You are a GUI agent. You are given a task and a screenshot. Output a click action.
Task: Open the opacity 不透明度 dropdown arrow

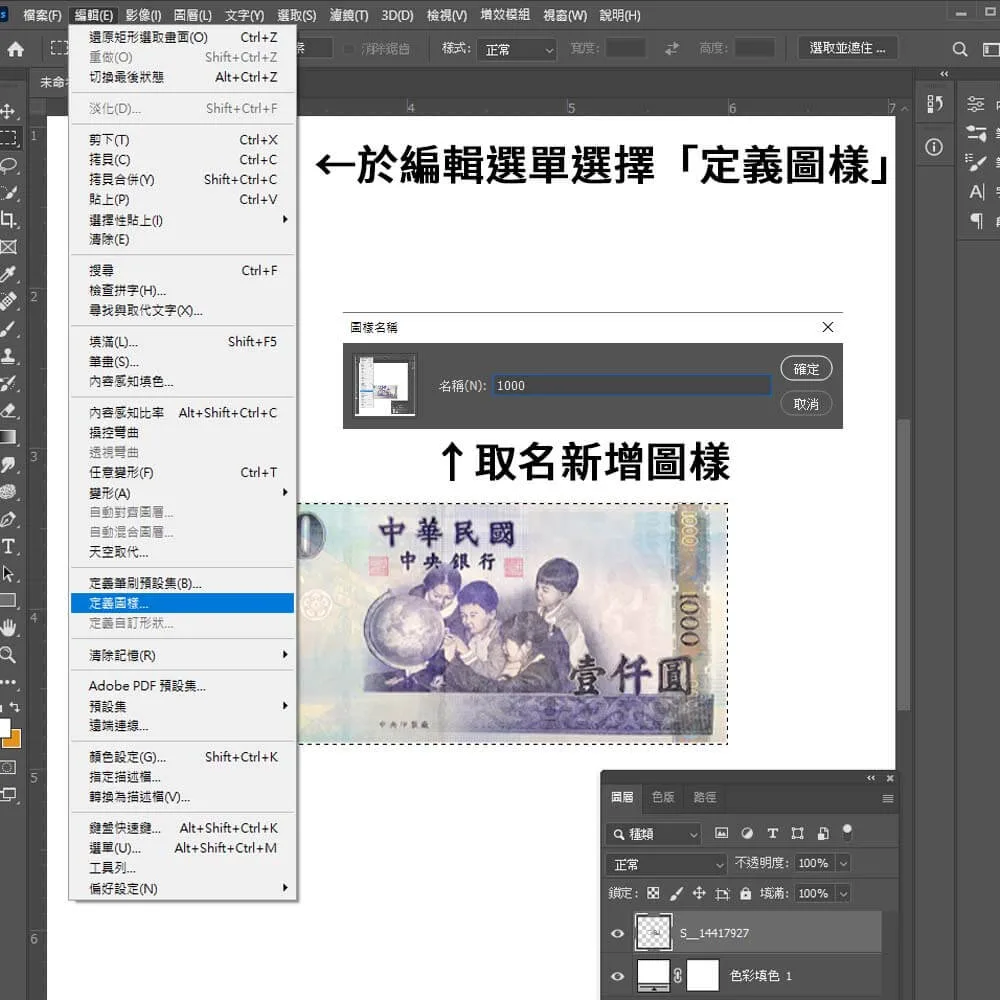pyautogui.click(x=843, y=864)
